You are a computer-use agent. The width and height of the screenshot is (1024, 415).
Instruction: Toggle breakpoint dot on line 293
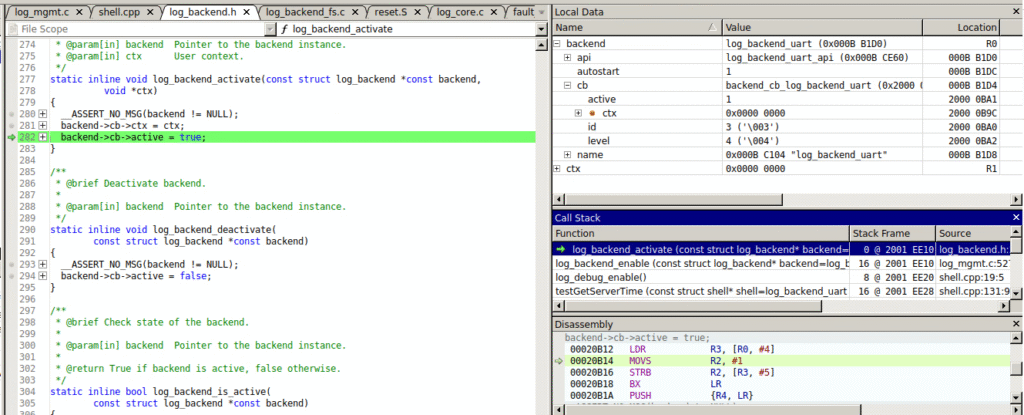pos(10,265)
